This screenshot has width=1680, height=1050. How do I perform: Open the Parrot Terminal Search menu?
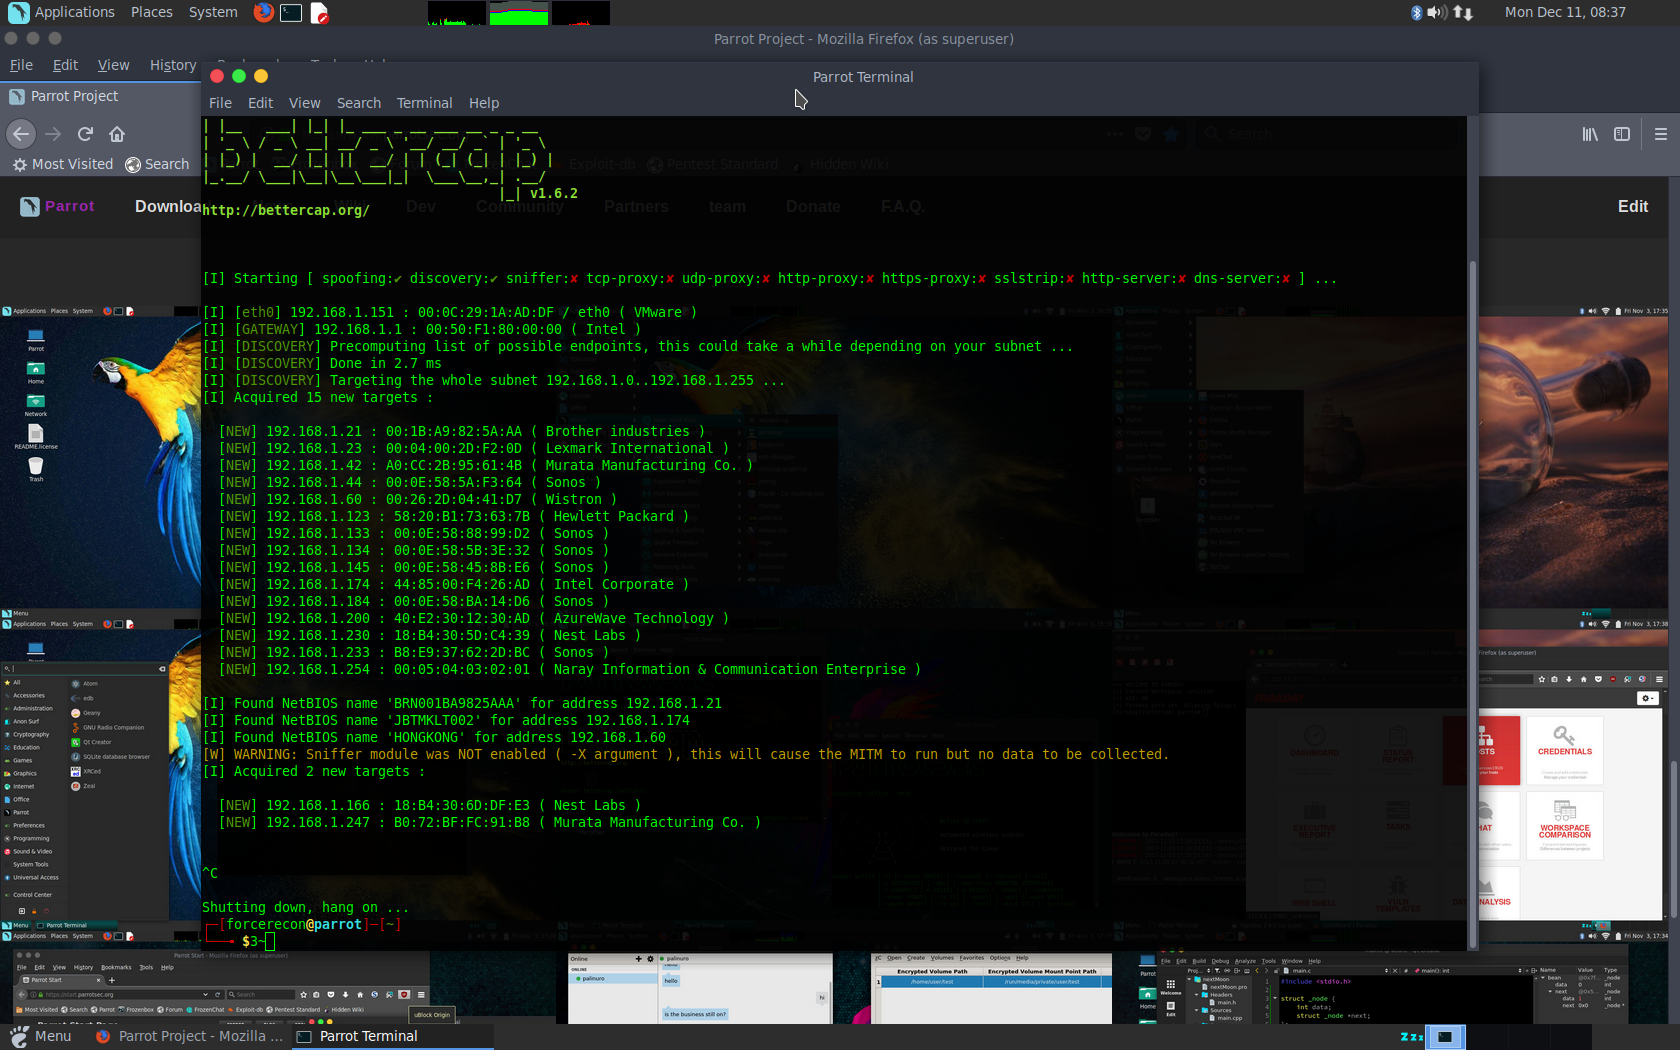coord(358,103)
